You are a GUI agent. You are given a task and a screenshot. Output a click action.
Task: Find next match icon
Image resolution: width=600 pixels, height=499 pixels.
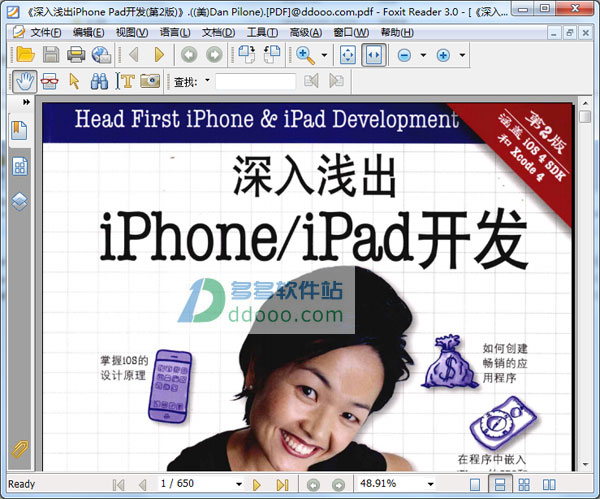[336, 81]
